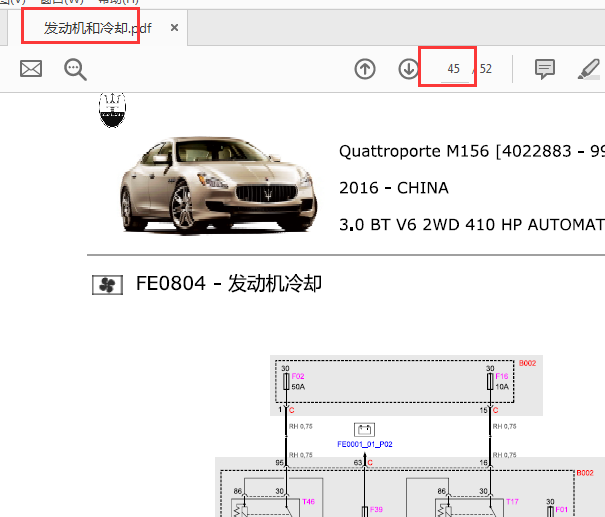
Task: Select the FE0804 - 发动机冷却 heading
Action: (229, 284)
